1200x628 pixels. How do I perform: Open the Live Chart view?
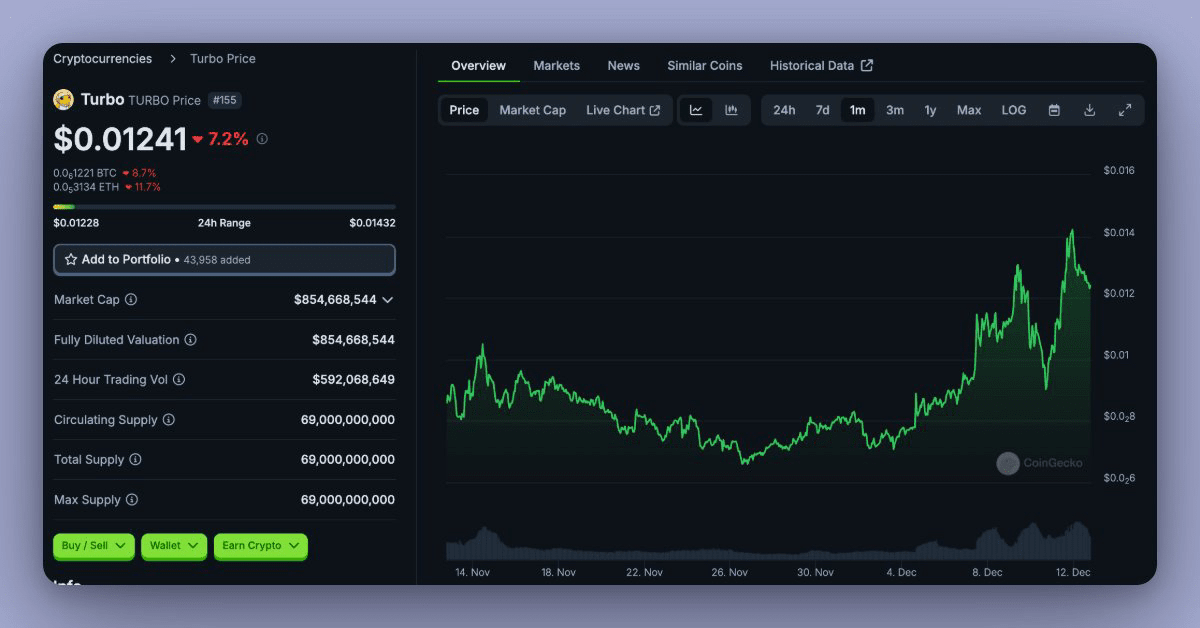623,110
